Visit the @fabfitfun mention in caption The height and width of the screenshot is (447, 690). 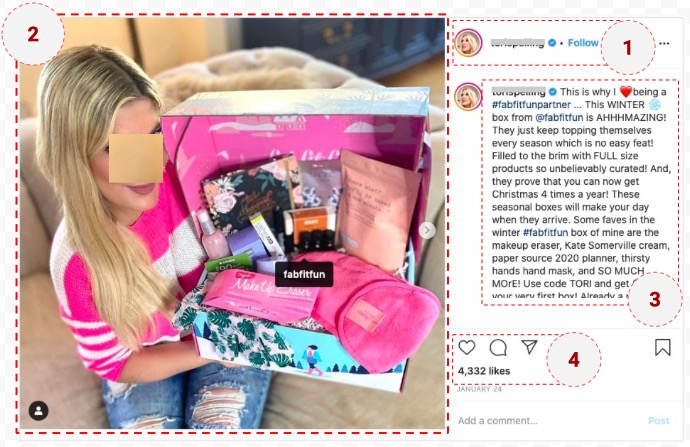(559, 117)
